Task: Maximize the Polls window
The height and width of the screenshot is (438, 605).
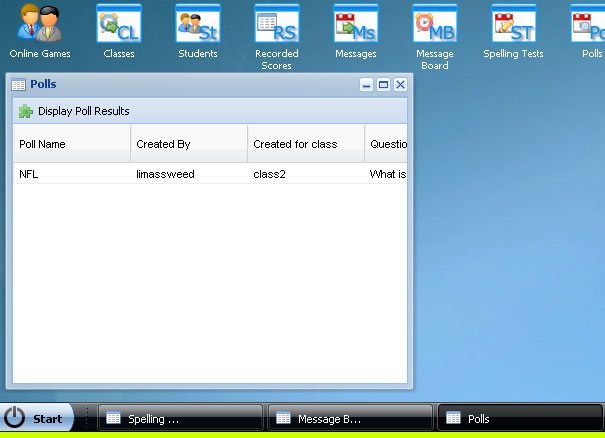Action: [x=383, y=85]
